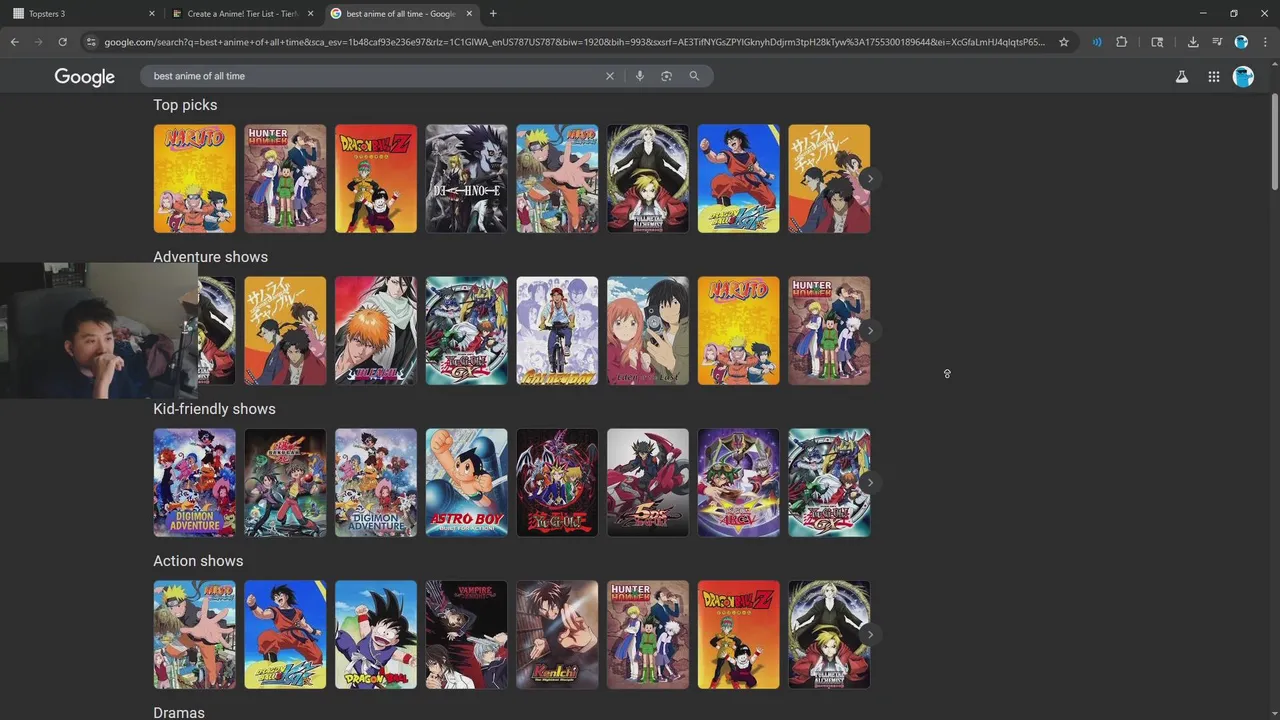Open Dragon Ball Z Kai poster in Top picks
1280x720 pixels.
pos(738,179)
